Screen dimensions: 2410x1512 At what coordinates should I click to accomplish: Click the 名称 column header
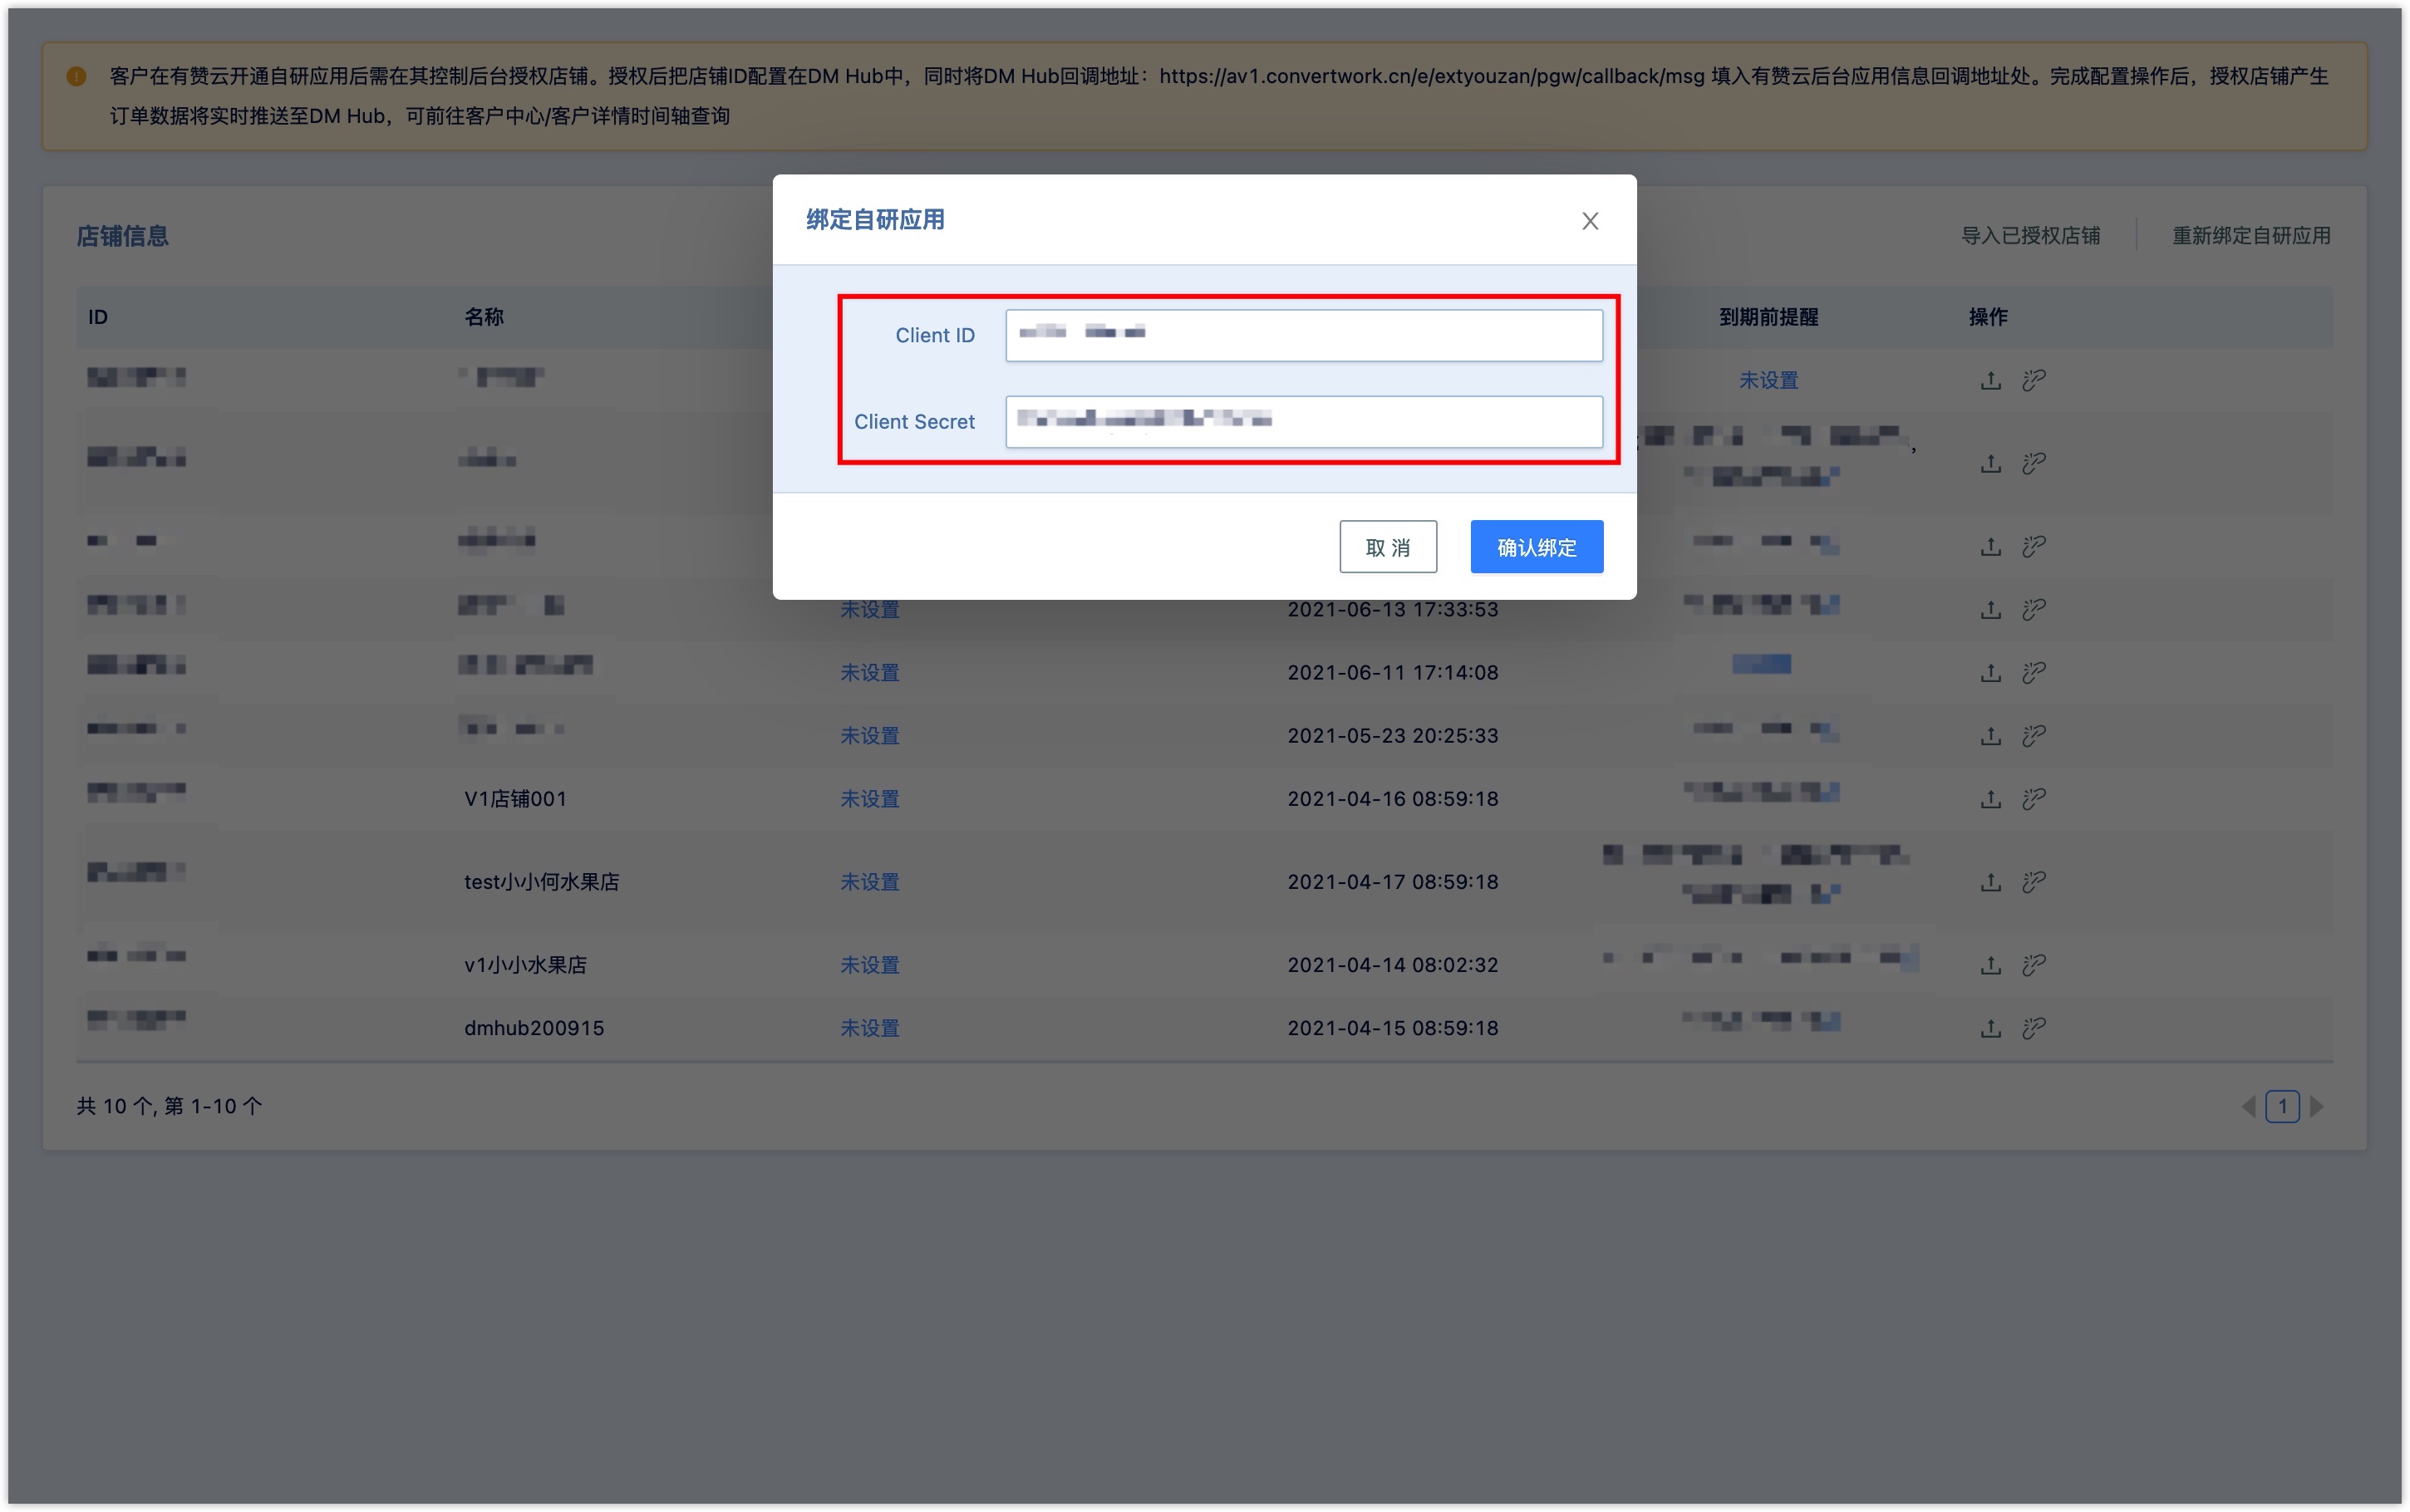pyautogui.click(x=484, y=317)
